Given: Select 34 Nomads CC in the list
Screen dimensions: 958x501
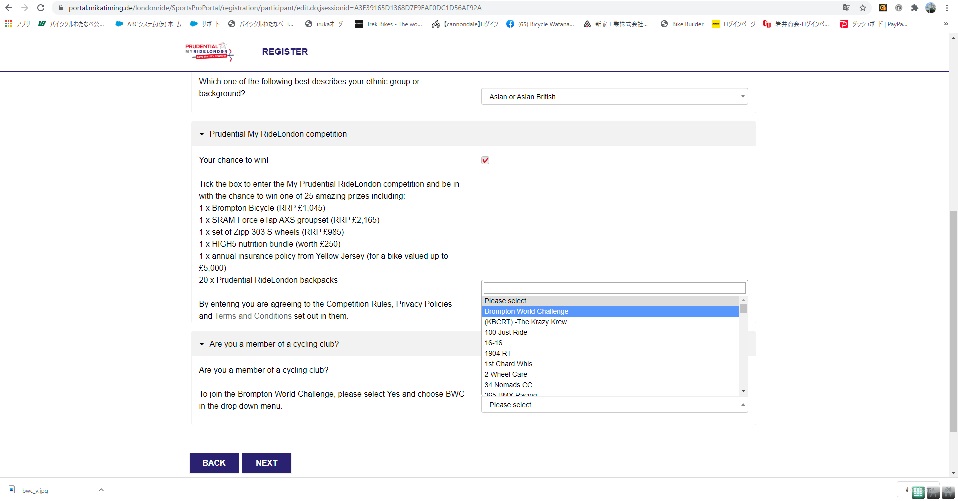Looking at the screenshot, I should click(611, 384).
